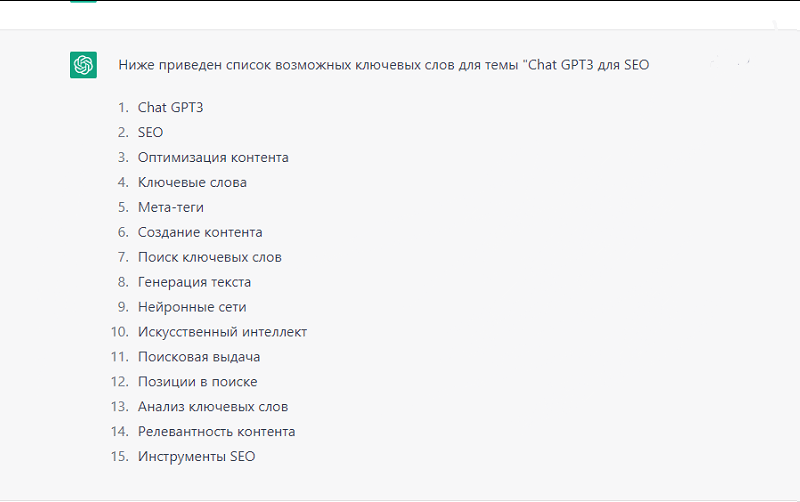Screen dimensions: 800x502
Task: Choose "Нейронные сети" in the list
Action: click(x=192, y=307)
